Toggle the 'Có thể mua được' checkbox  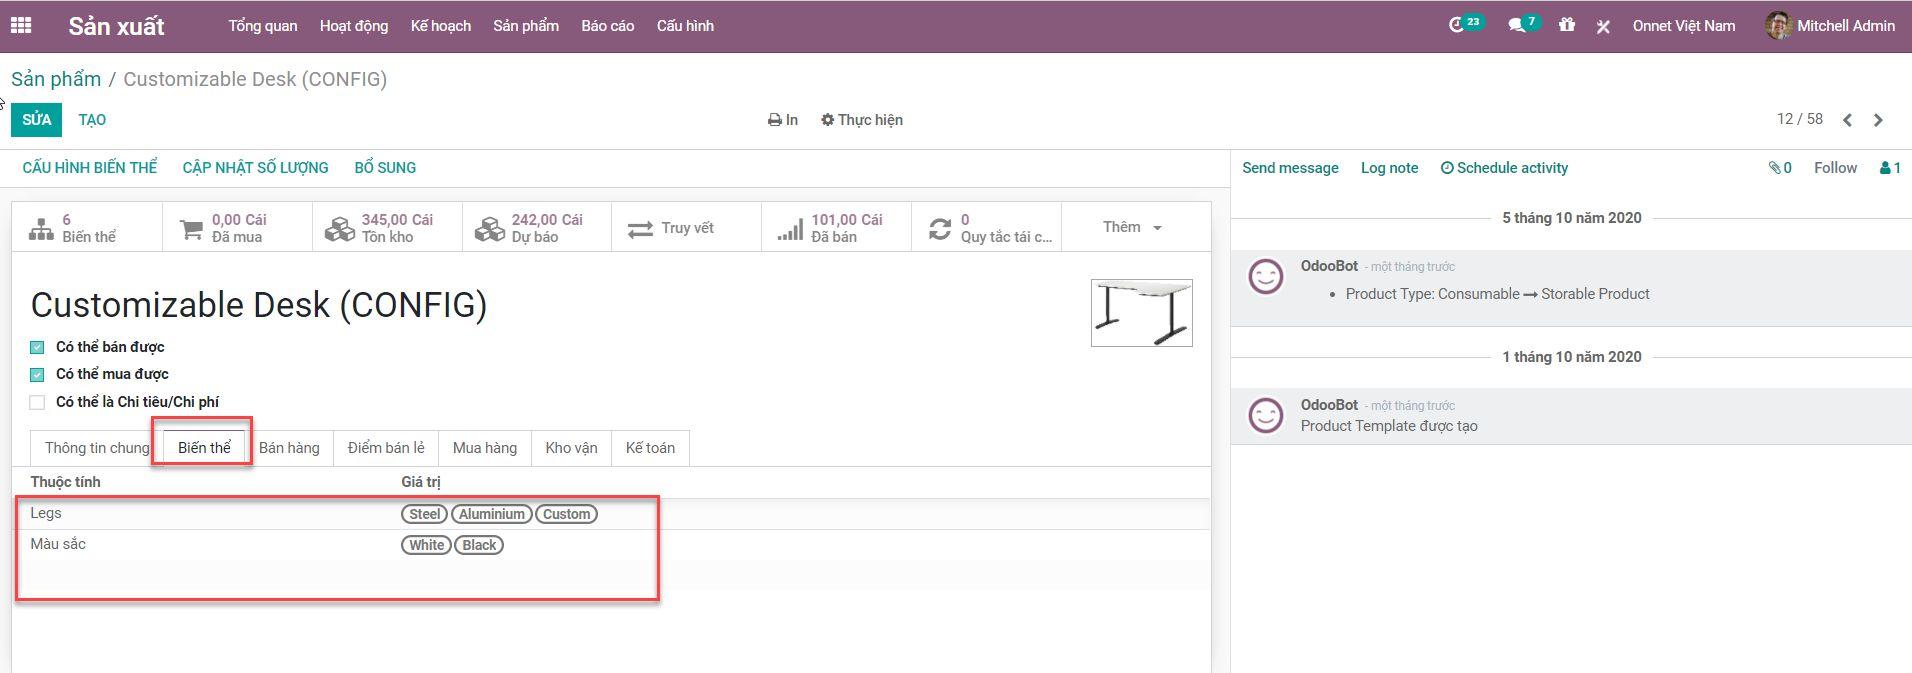pyautogui.click(x=37, y=374)
